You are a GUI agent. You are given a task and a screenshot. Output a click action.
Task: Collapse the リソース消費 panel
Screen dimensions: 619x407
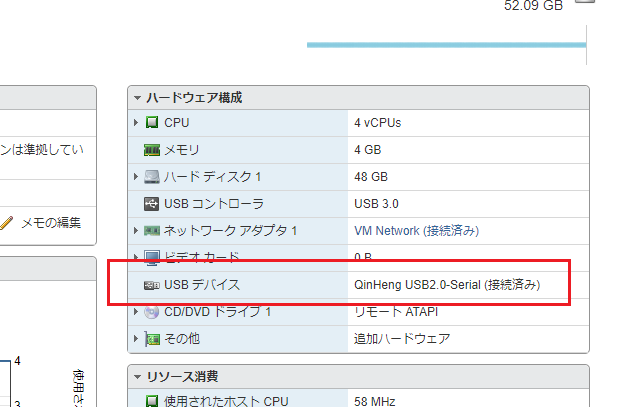pyautogui.click(x=137, y=377)
